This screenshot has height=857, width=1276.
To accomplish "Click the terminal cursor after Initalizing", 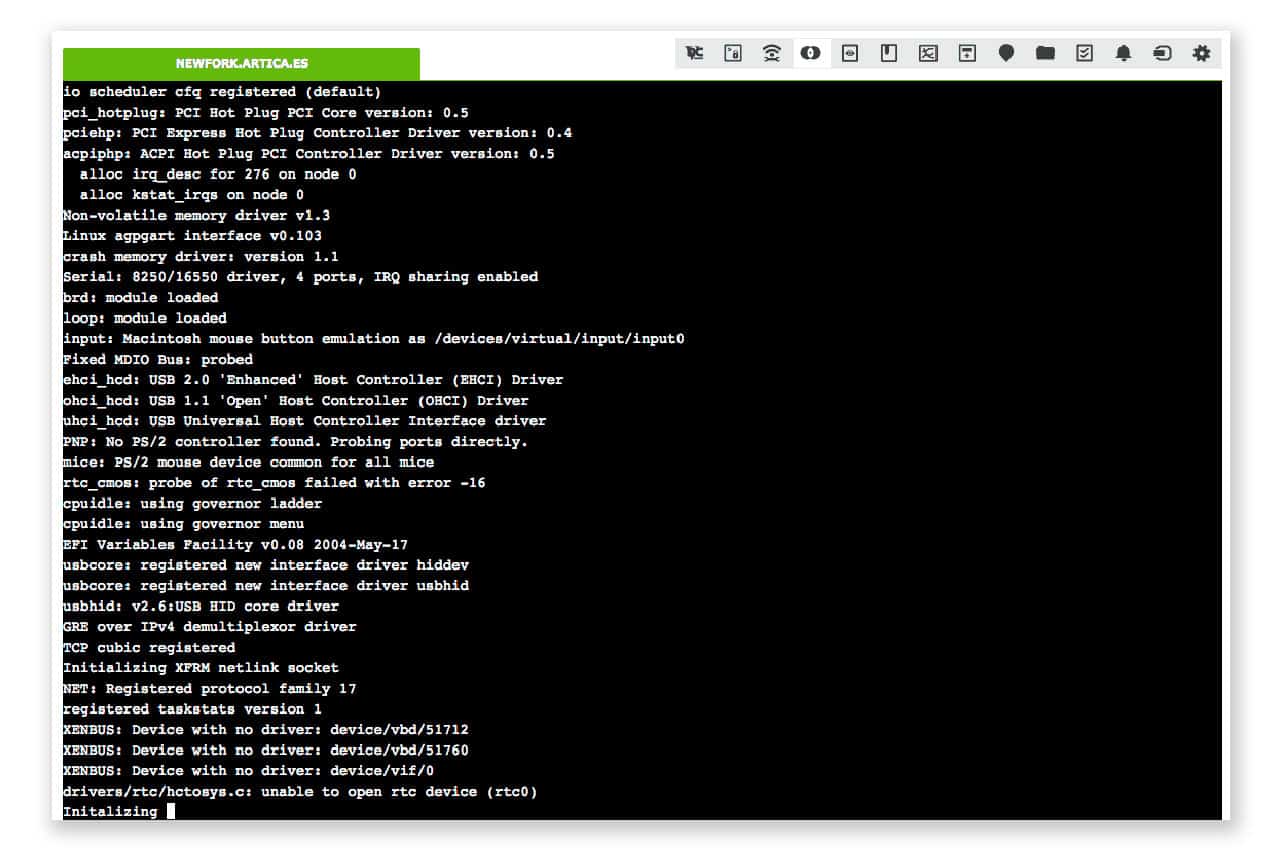I will (x=171, y=812).
